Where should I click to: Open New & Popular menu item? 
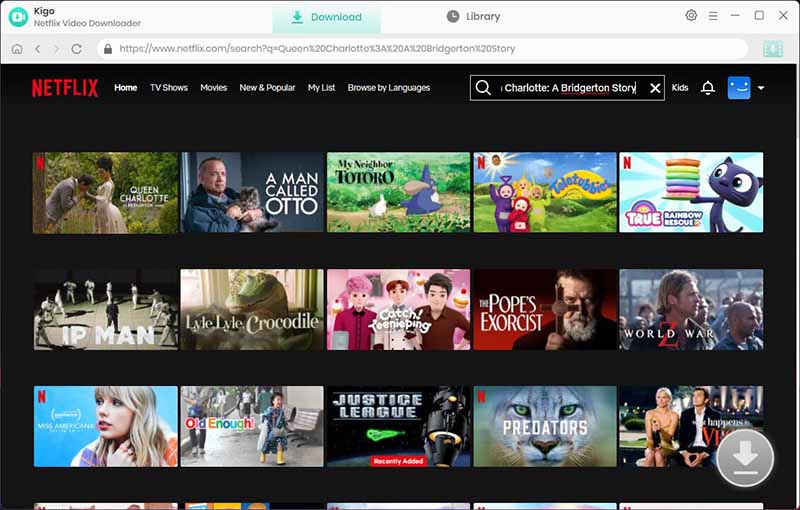tap(267, 88)
